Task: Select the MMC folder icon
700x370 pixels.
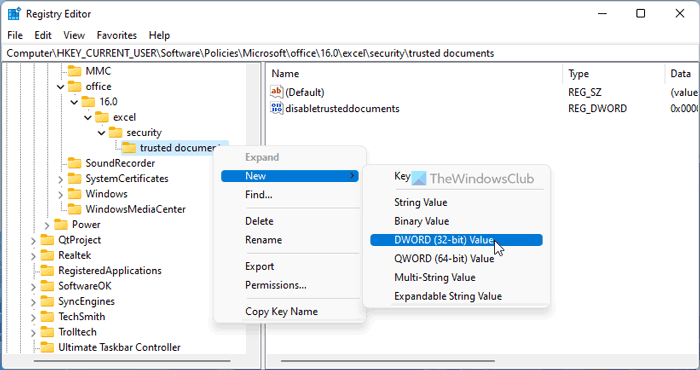Action: pos(75,71)
